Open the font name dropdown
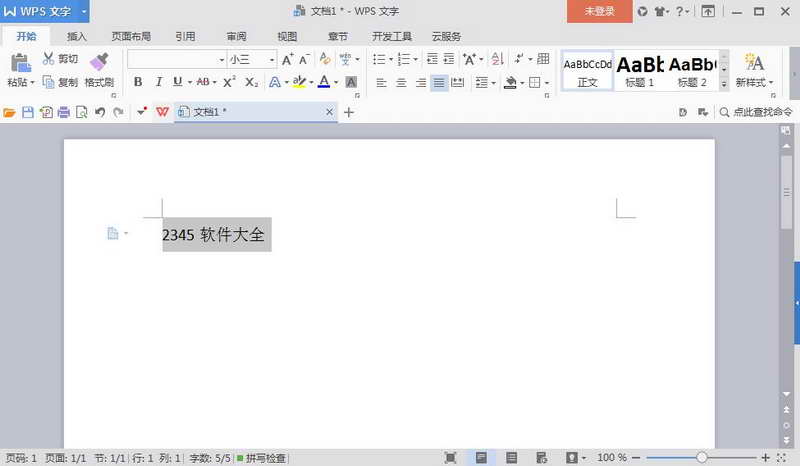The image size is (800, 466). [x=222, y=60]
